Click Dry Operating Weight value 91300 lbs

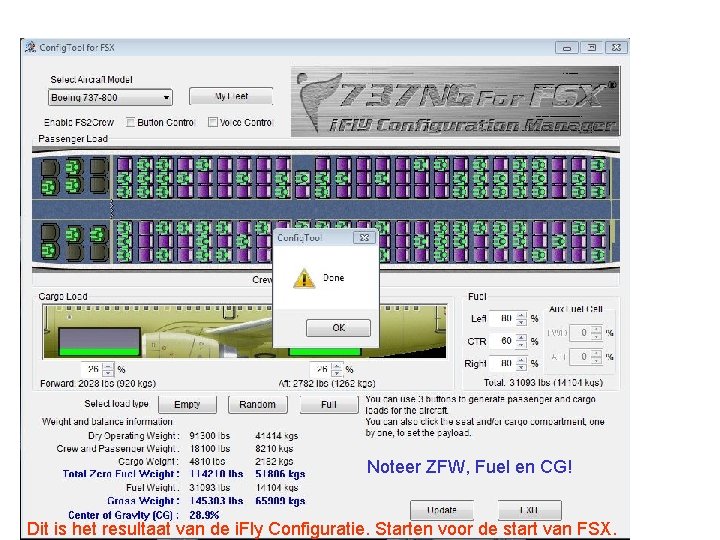pyautogui.click(x=210, y=435)
